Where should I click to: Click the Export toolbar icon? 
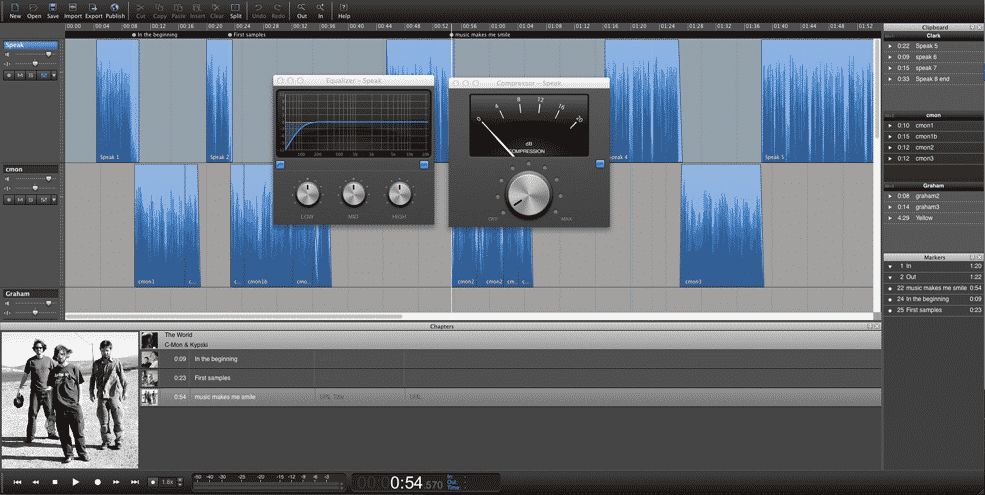point(93,10)
